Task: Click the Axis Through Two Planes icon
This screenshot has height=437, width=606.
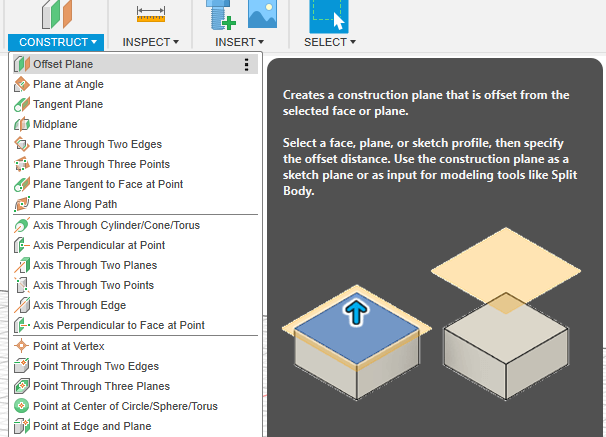Action: click(22, 265)
